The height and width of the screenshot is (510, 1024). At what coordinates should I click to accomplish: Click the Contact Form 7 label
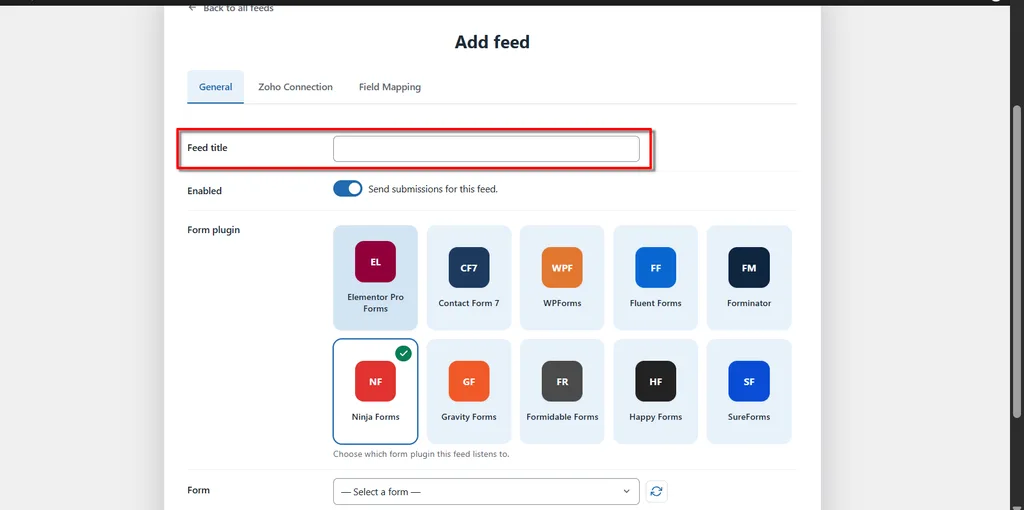(x=469, y=303)
